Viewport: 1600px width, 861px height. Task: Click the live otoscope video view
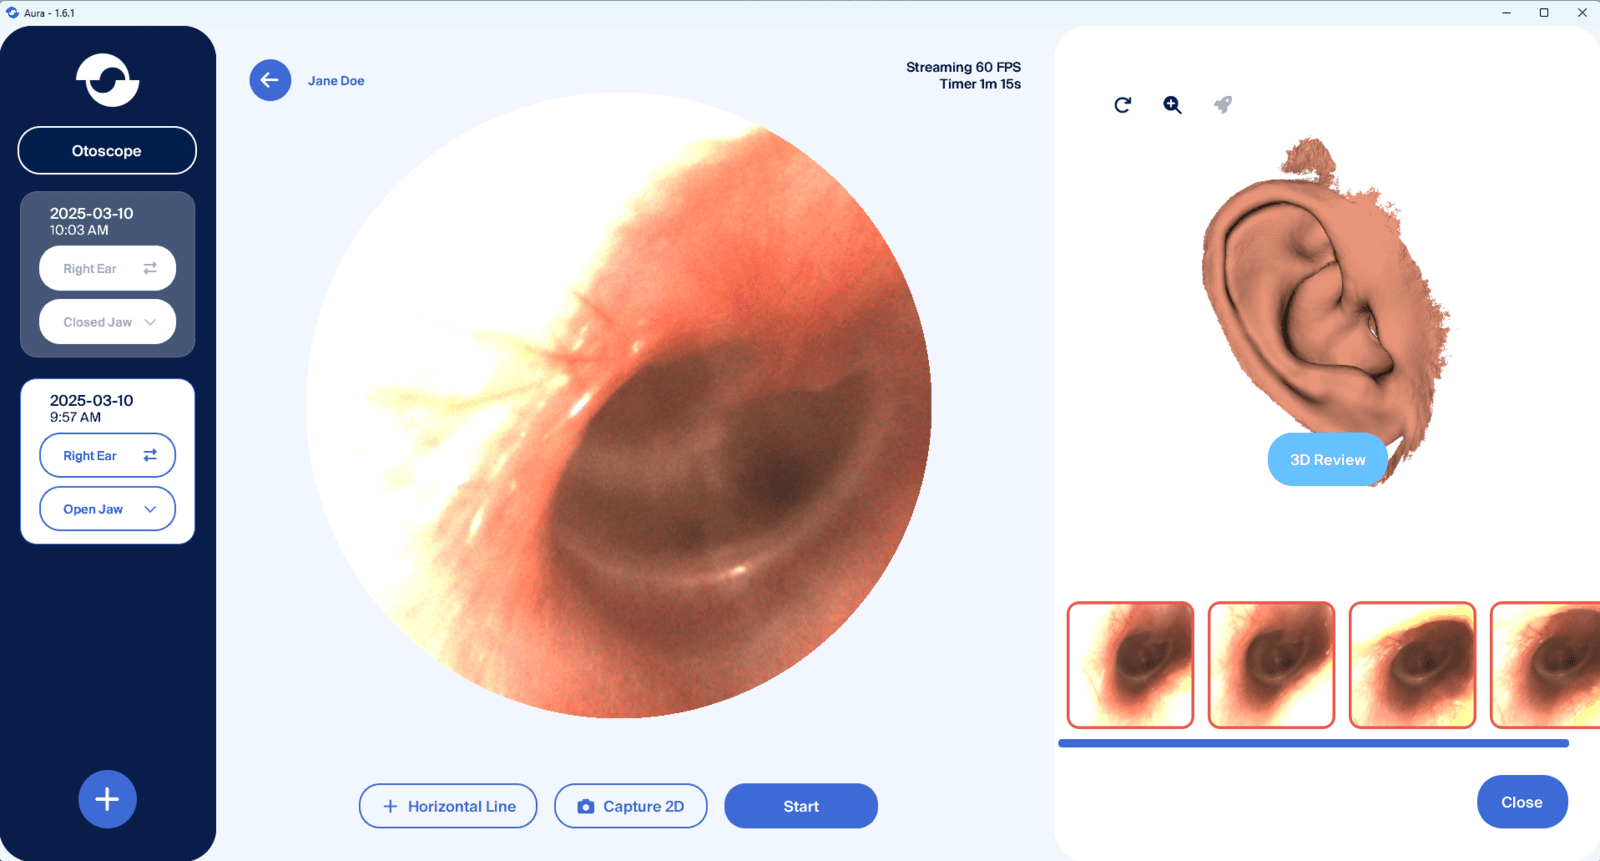tap(619, 405)
